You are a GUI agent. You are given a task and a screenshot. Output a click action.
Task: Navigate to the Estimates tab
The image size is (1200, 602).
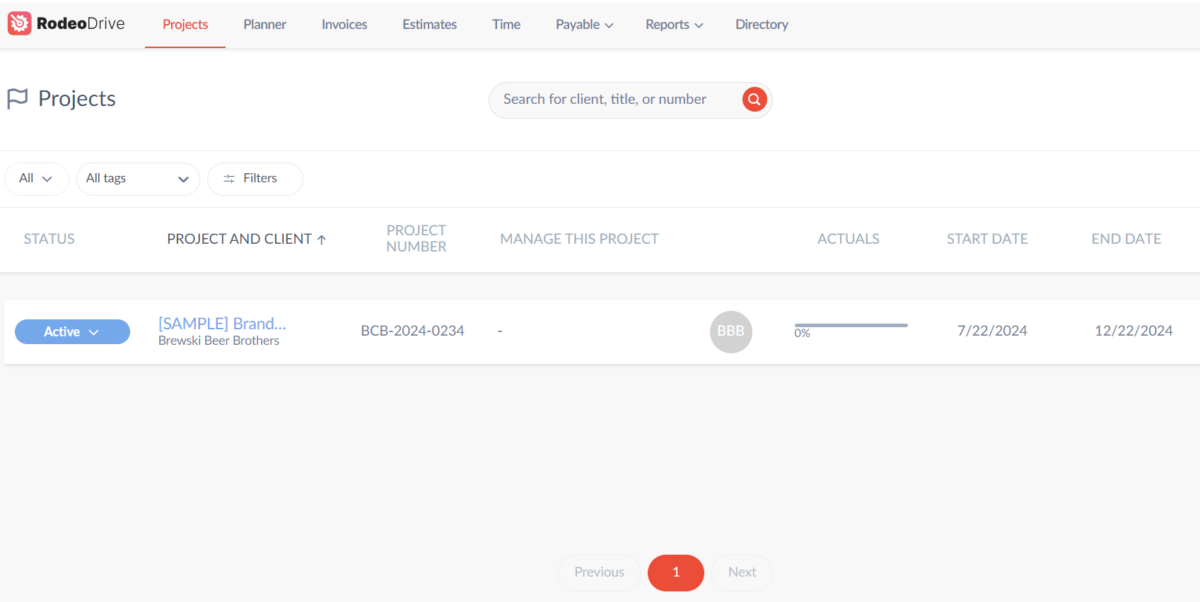[x=429, y=24]
